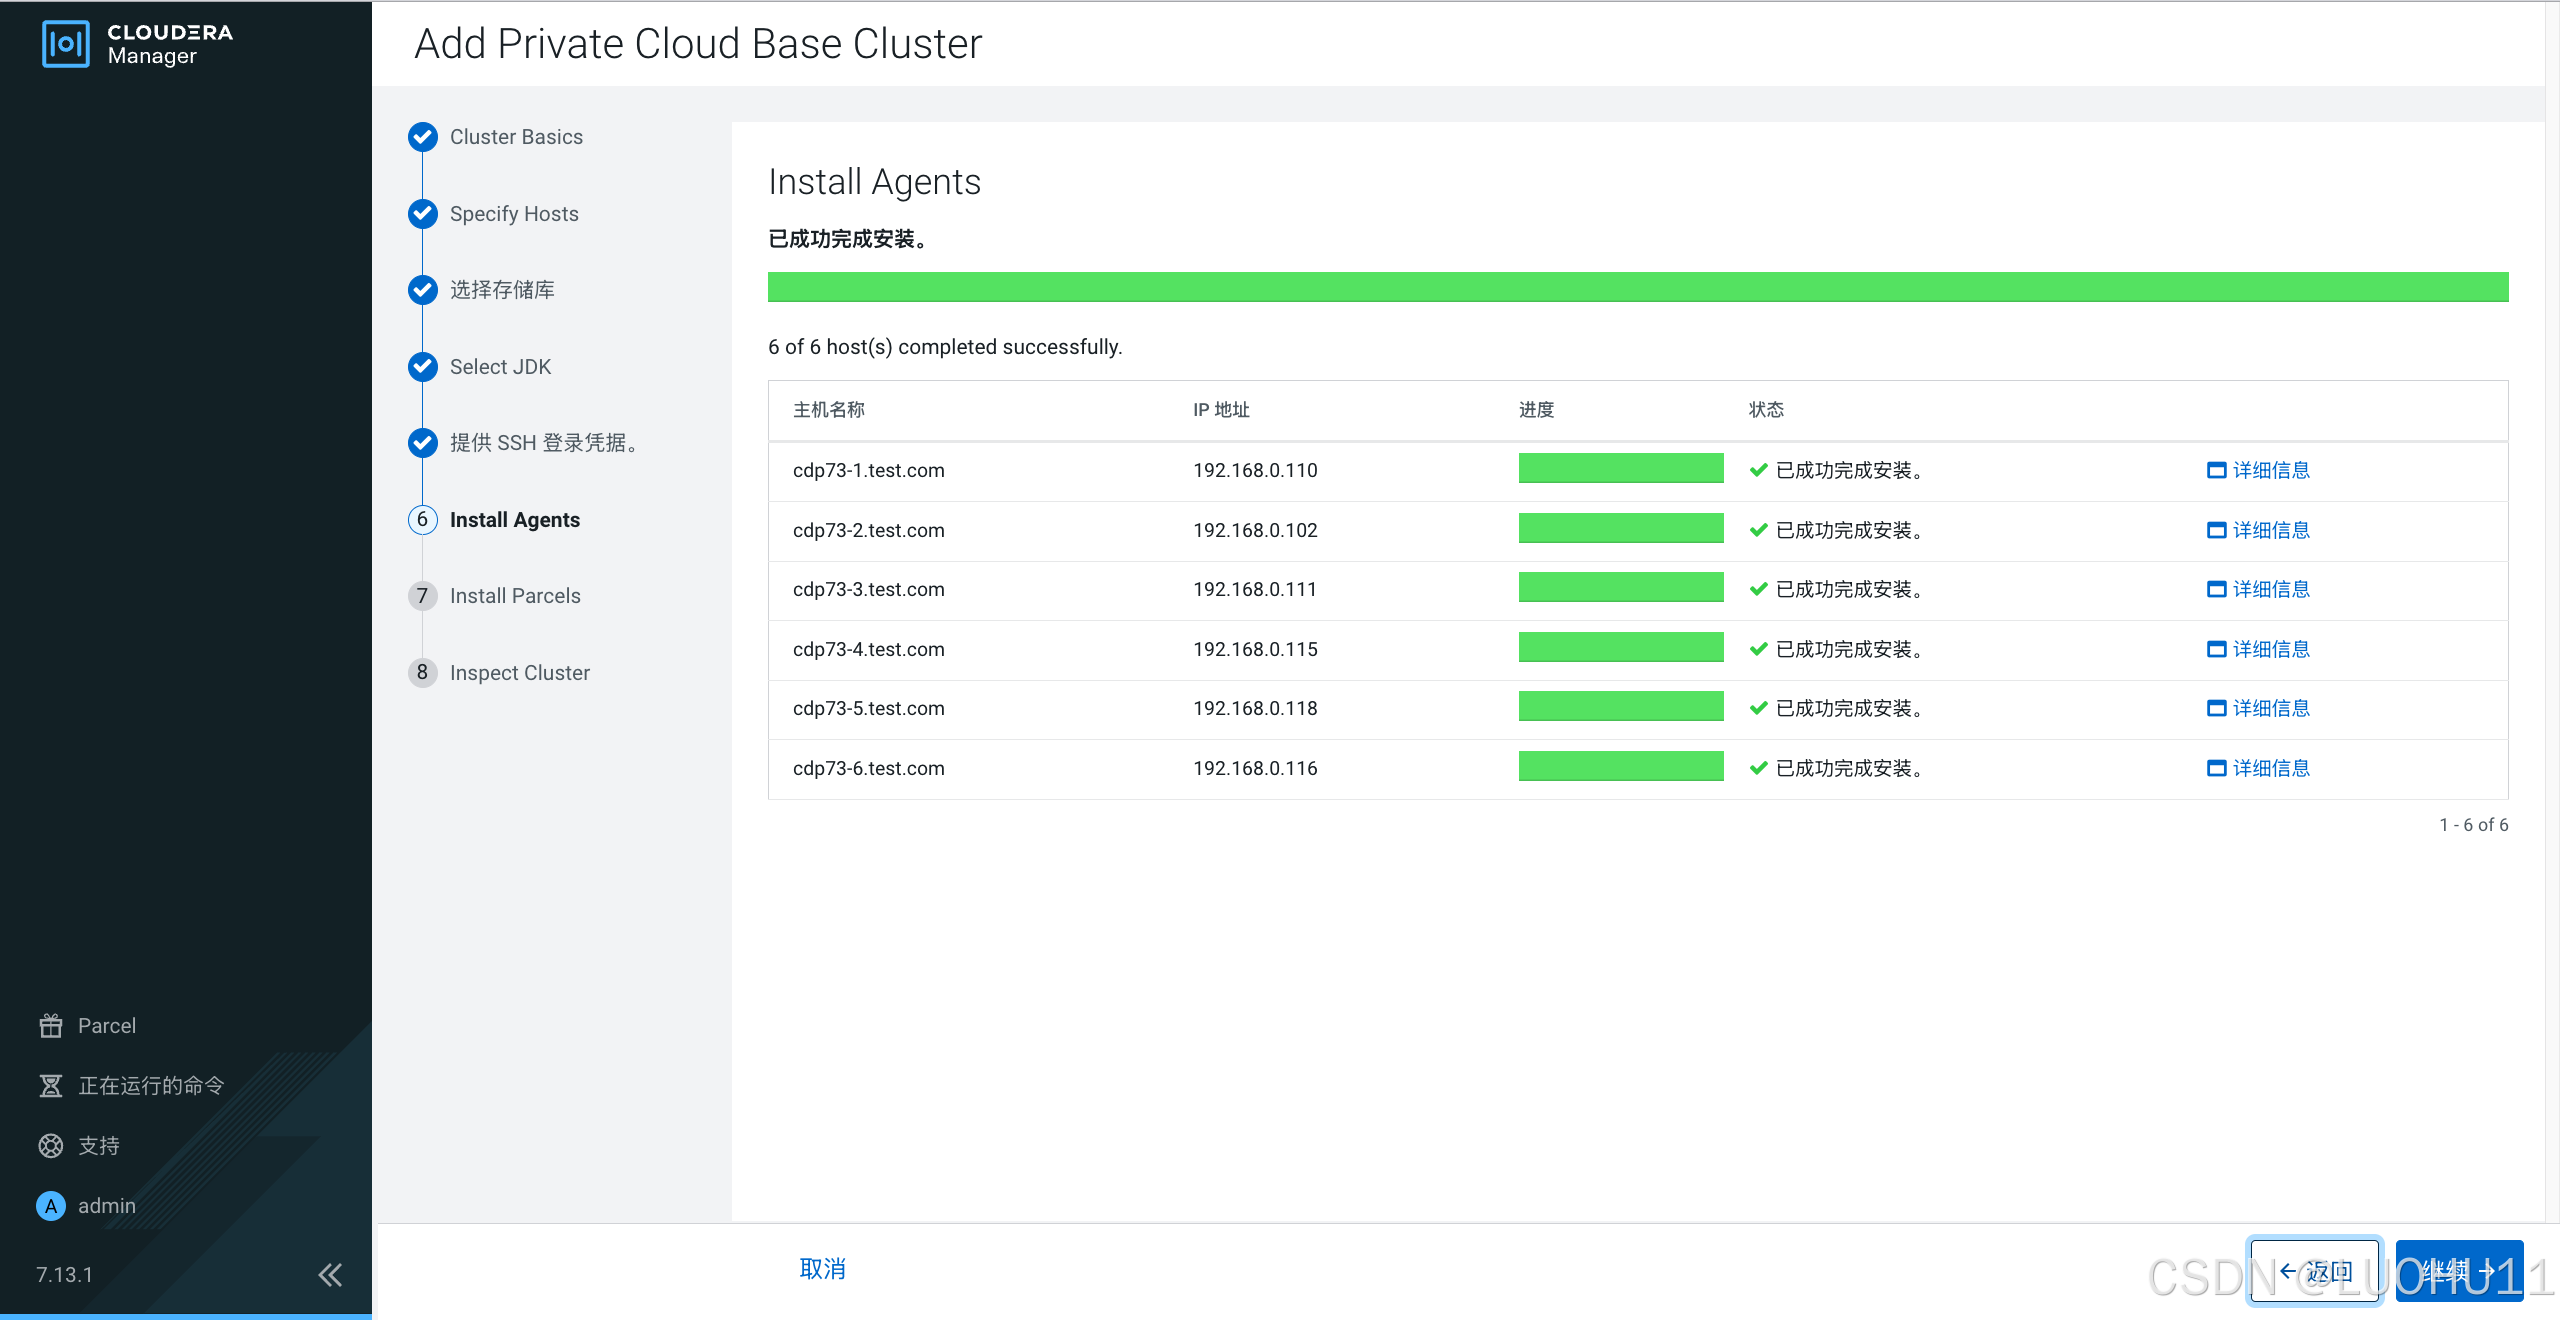This screenshot has width=2560, height=1320.
Task: Go to Specify Hosts step
Action: pyautogui.click(x=514, y=214)
